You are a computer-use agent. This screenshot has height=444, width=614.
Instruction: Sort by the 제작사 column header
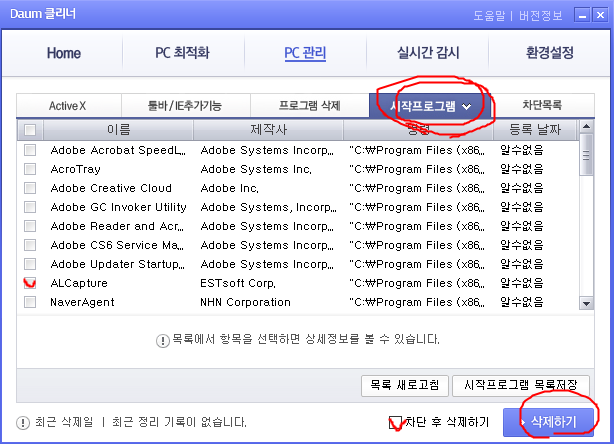(x=268, y=130)
